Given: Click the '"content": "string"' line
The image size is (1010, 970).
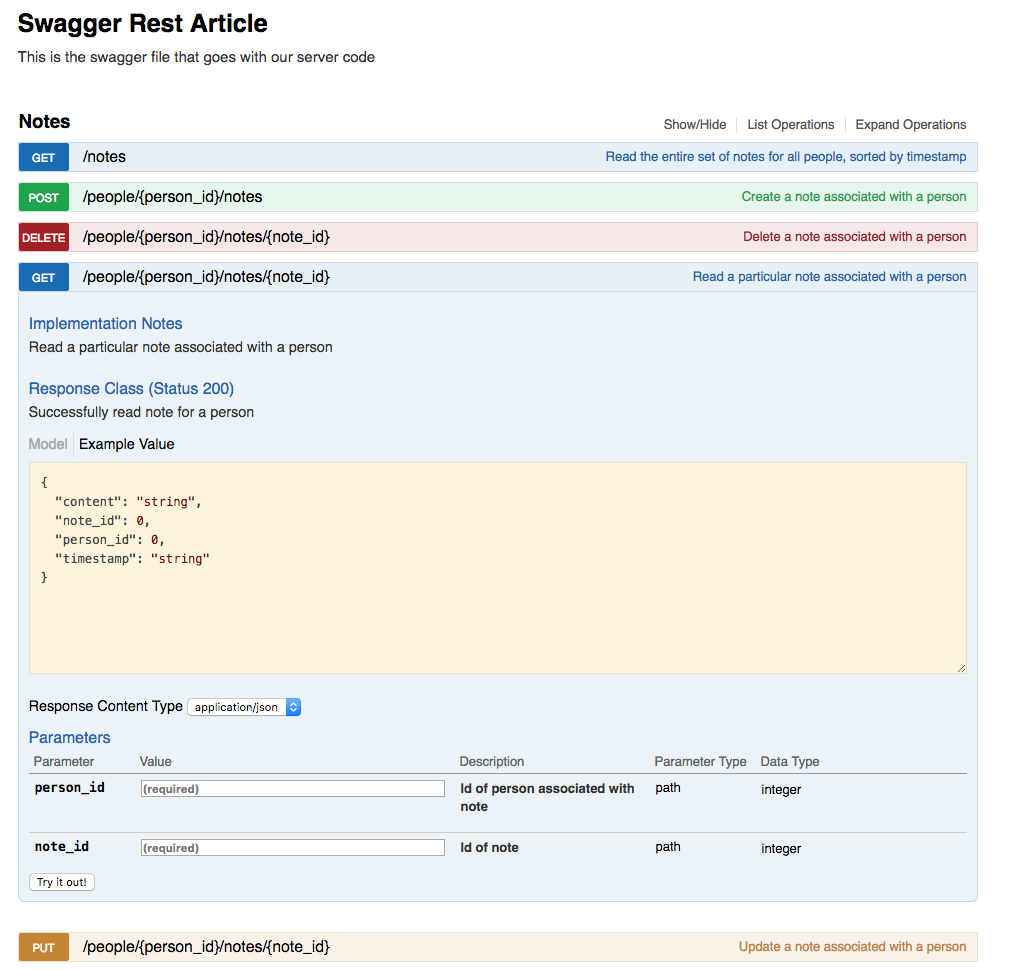Looking at the screenshot, I should pyautogui.click(x=128, y=502).
